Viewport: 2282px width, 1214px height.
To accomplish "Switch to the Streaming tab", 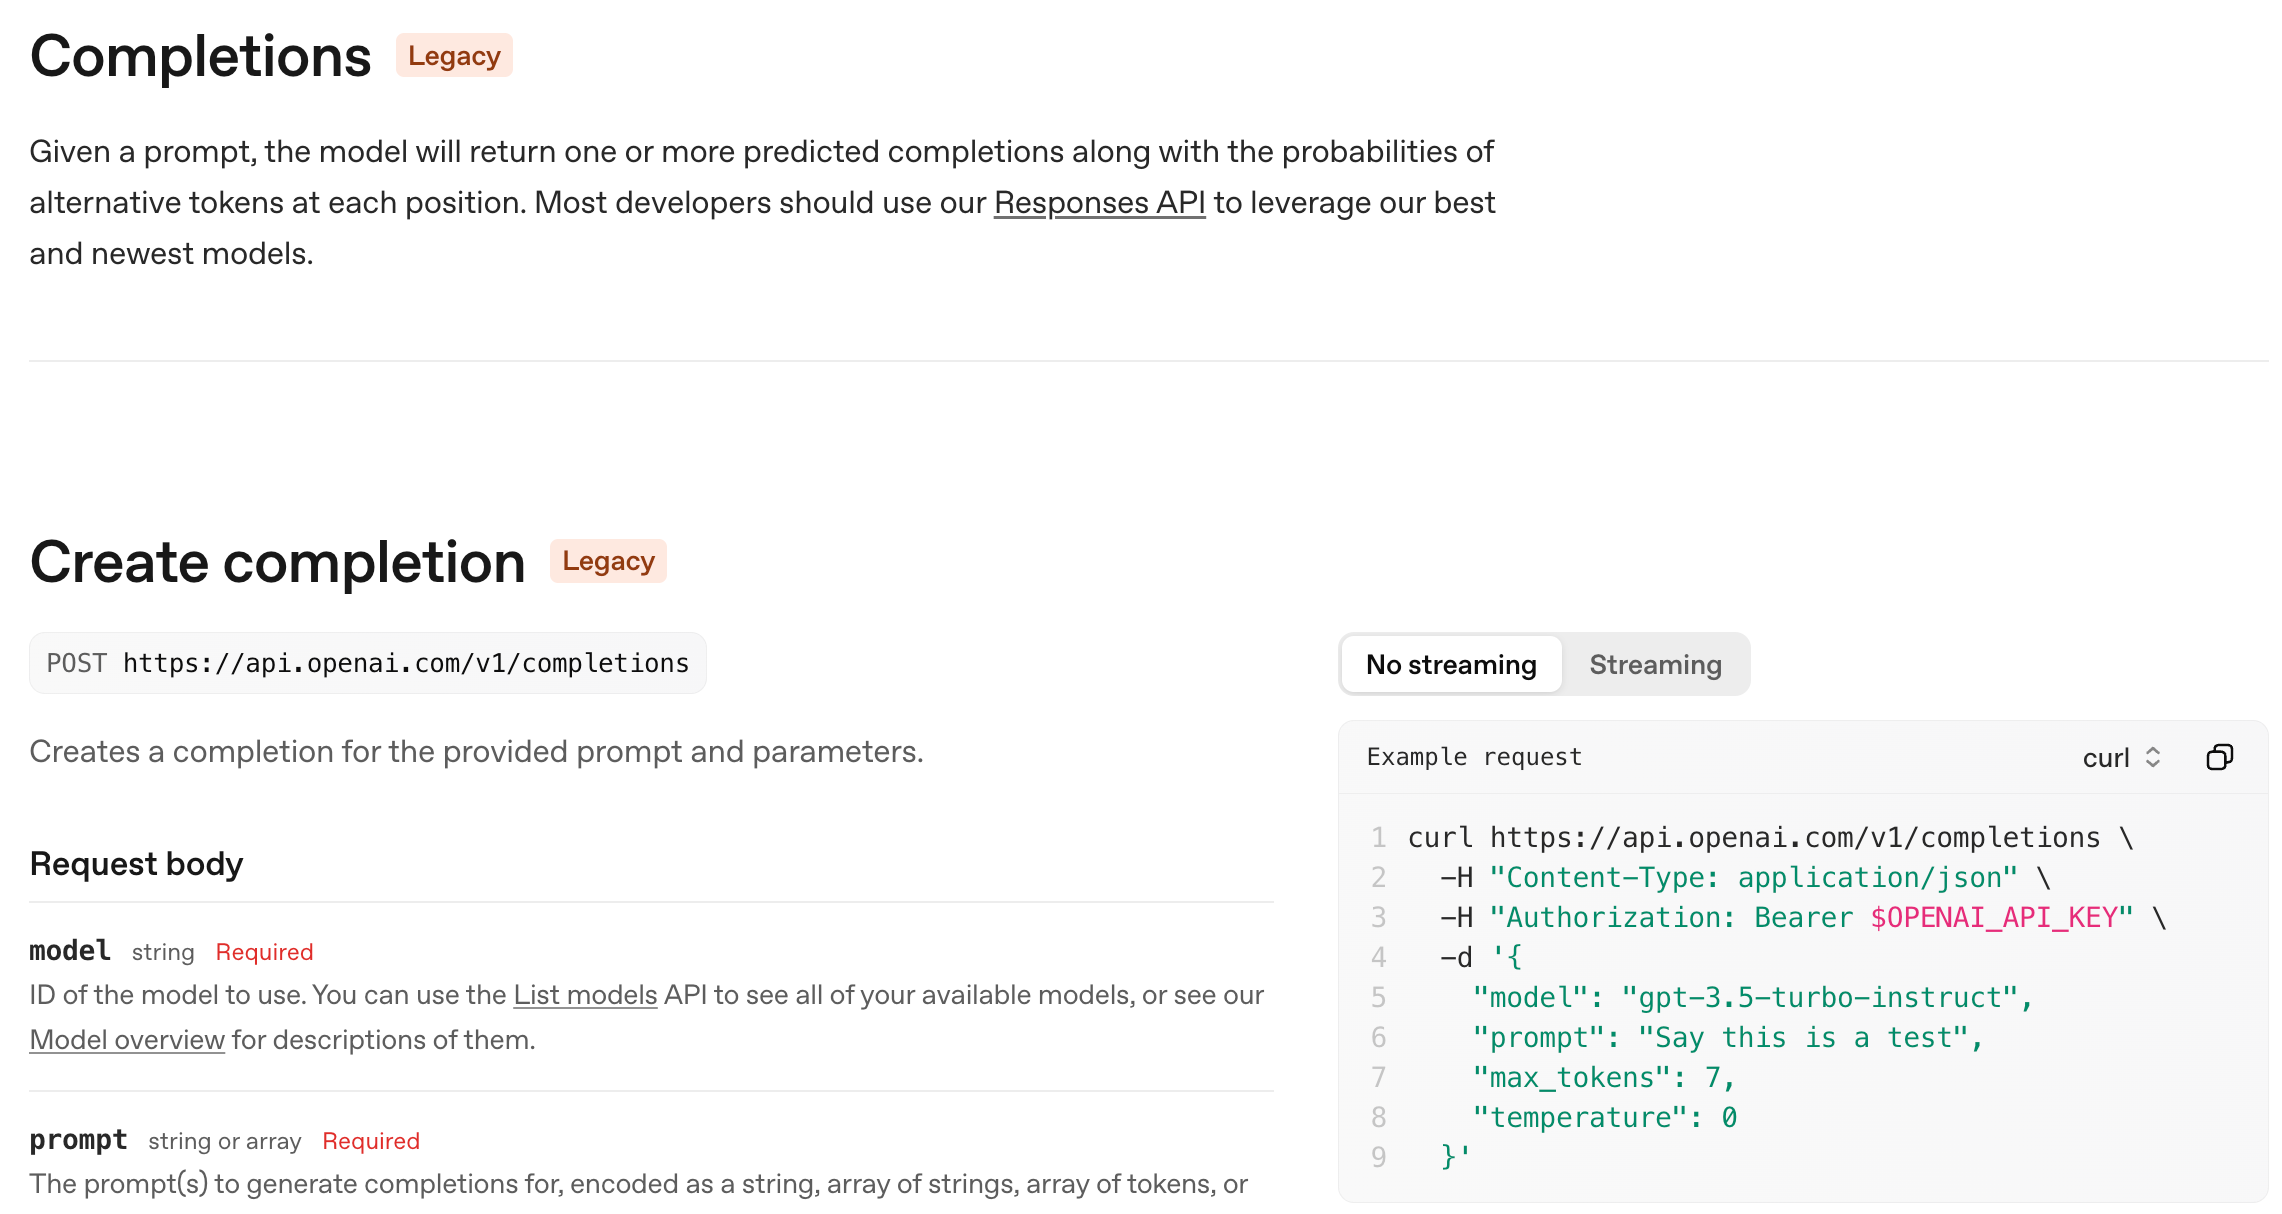I will pos(1655,665).
